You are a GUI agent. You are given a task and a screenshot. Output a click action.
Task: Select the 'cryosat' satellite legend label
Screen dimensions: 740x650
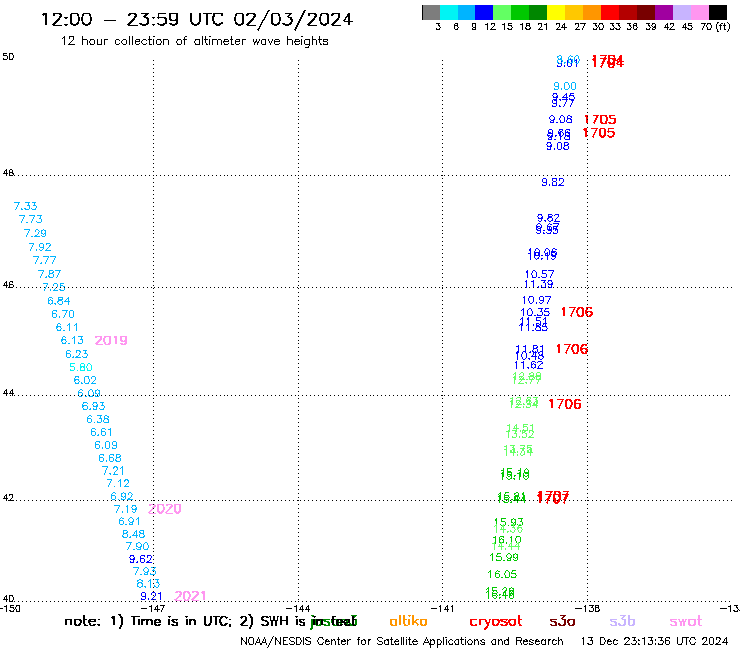pyautogui.click(x=496, y=622)
